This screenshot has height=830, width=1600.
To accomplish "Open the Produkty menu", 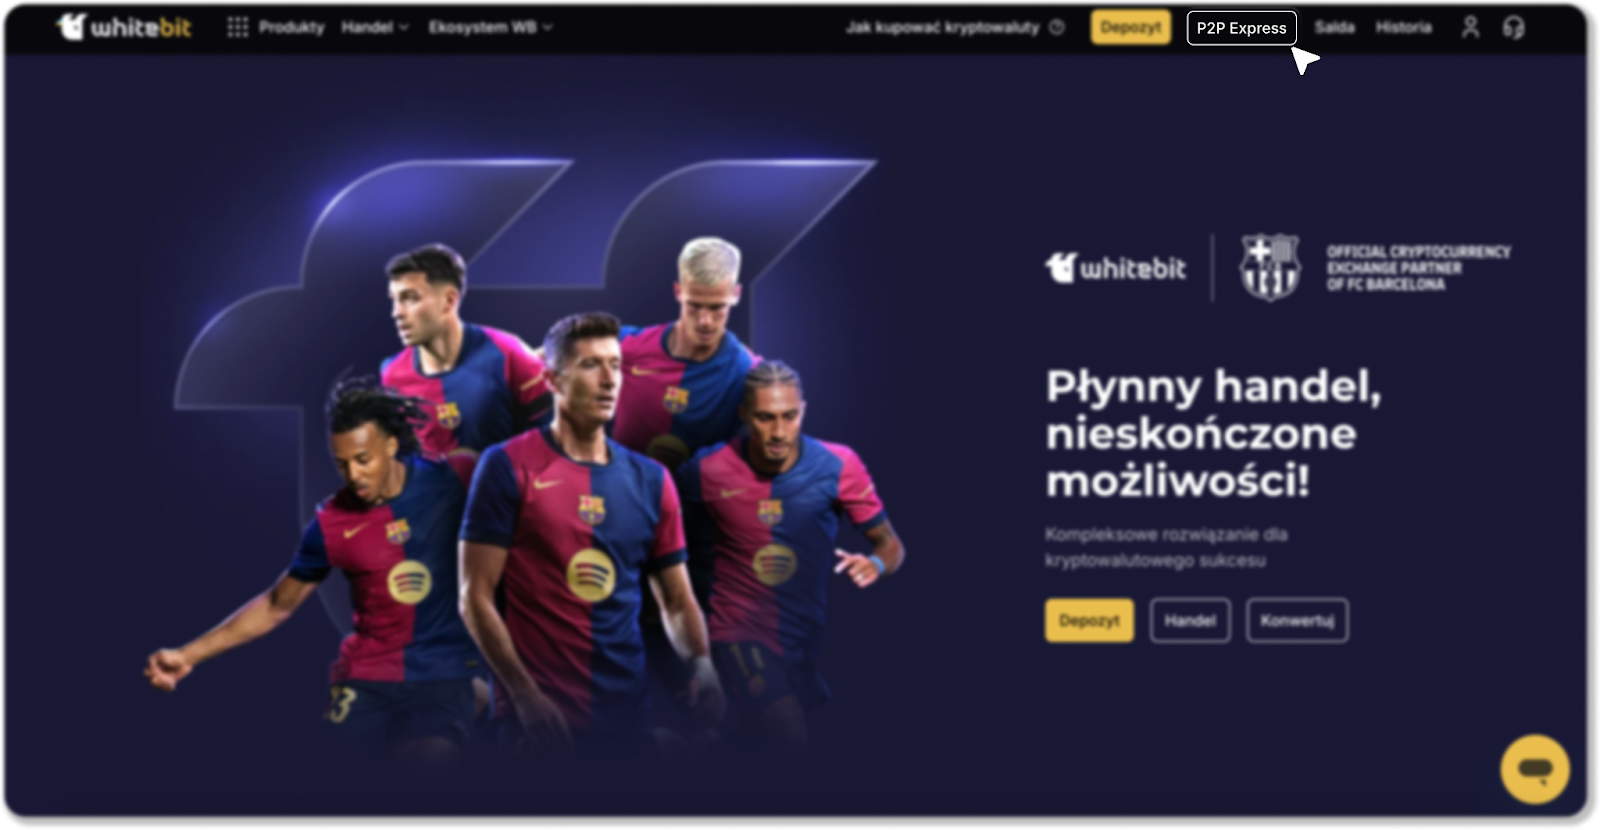I will click(291, 27).
